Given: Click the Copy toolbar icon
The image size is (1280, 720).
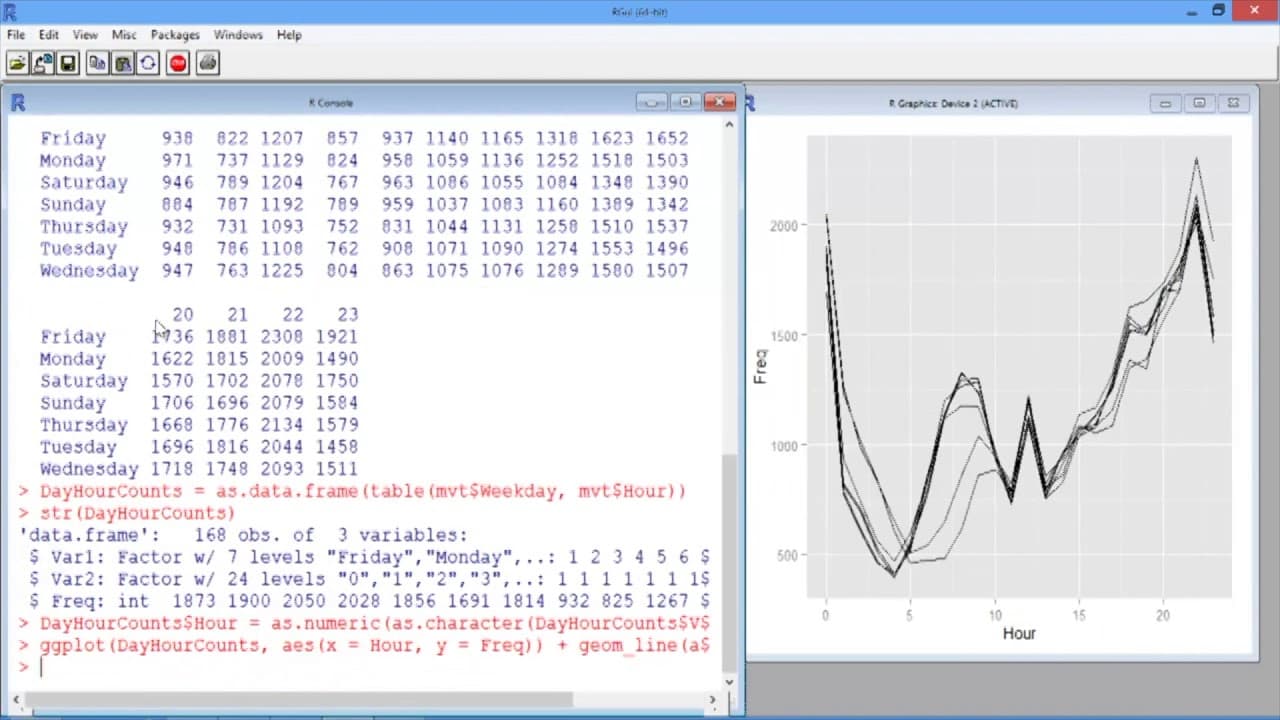Looking at the screenshot, I should pos(97,64).
